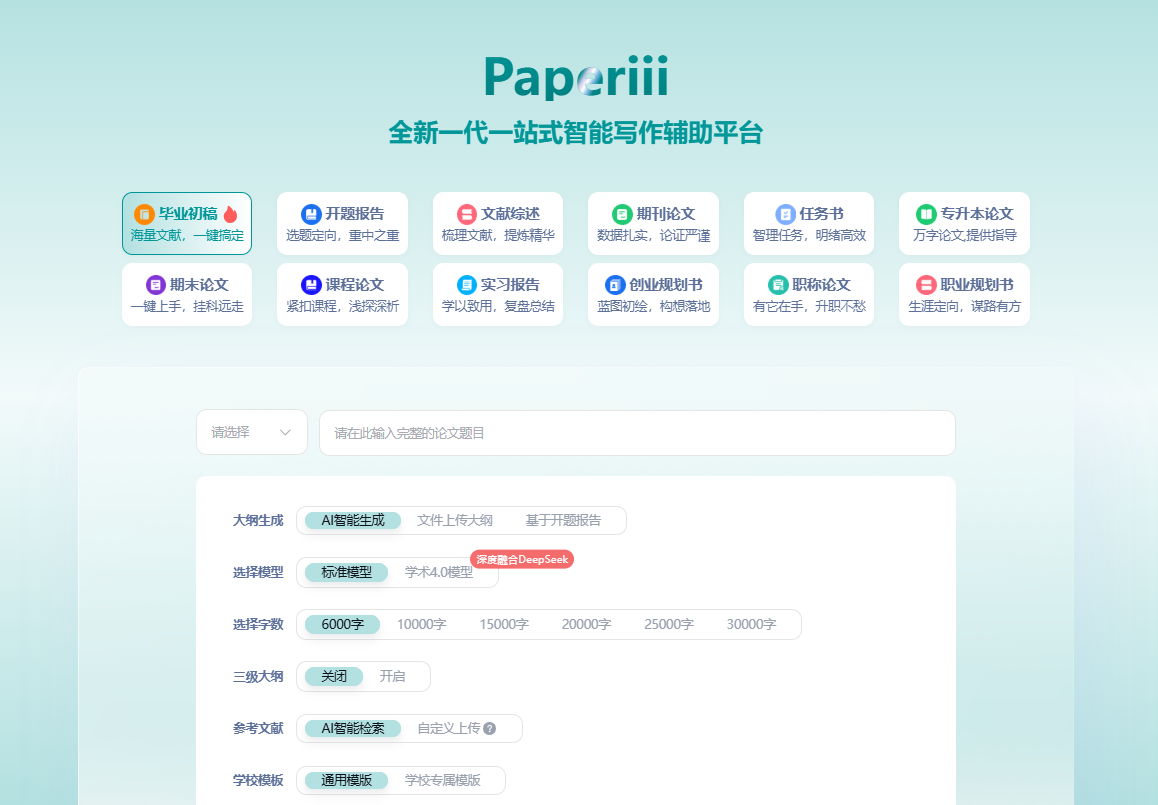Click the blue icon on 开题报告 card
The image size is (1158, 805).
coord(311,214)
